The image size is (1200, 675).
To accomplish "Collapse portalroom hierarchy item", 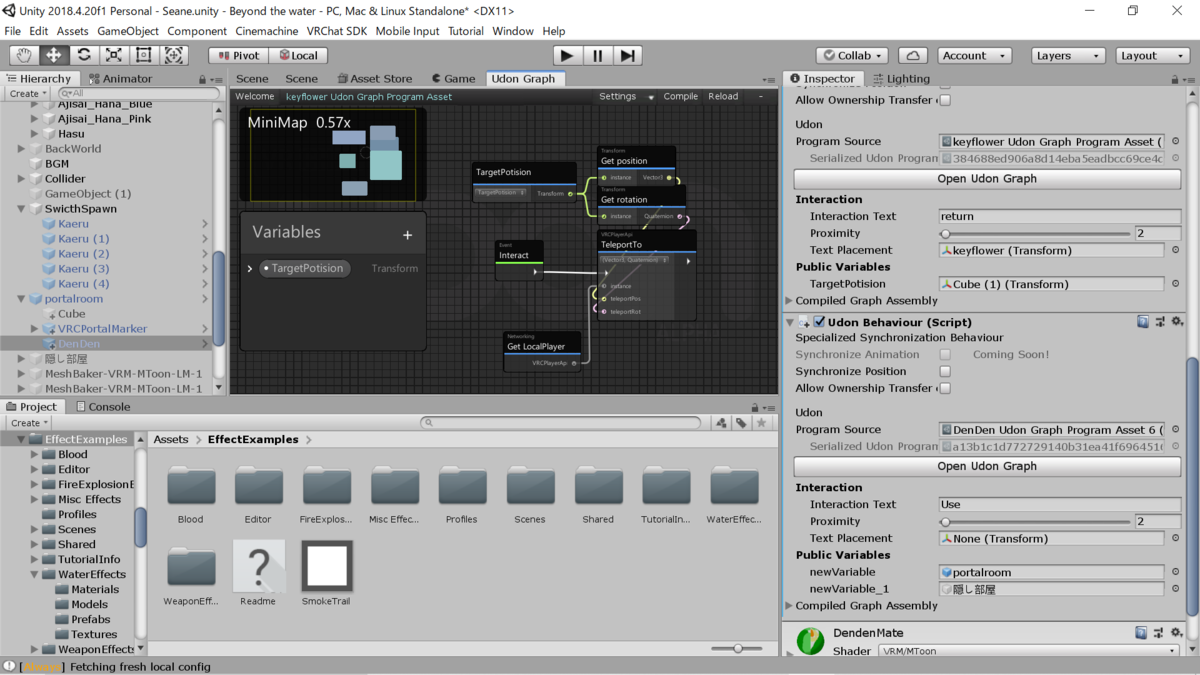I will (22, 299).
